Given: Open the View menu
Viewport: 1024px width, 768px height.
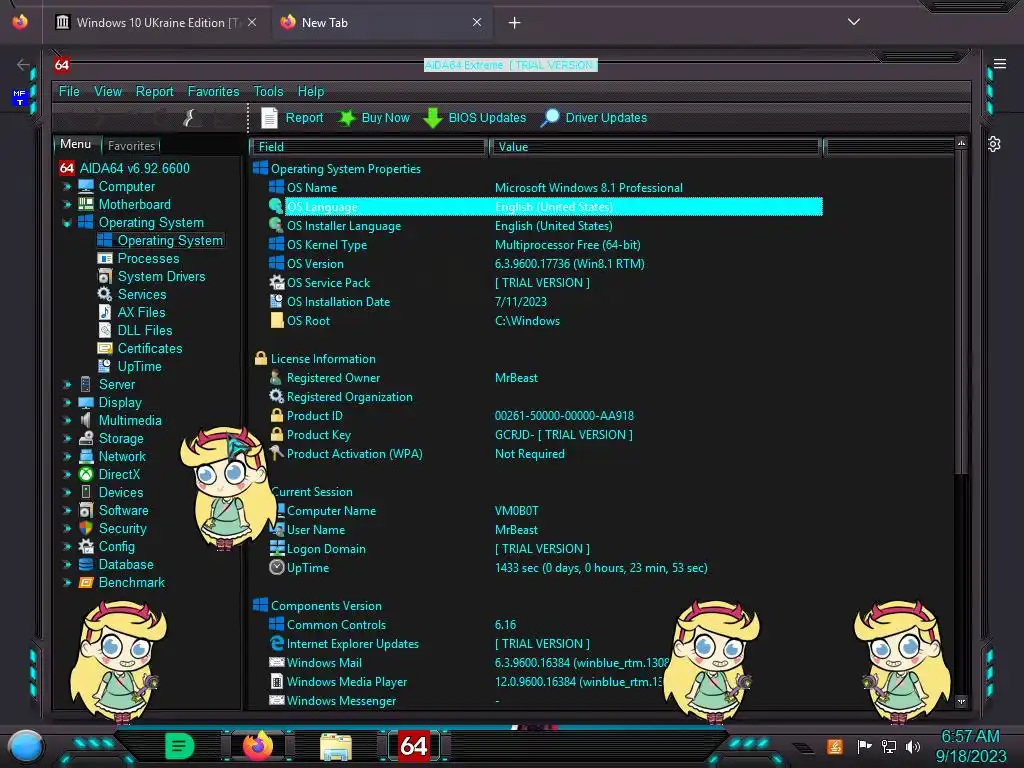Looking at the screenshot, I should tap(108, 91).
